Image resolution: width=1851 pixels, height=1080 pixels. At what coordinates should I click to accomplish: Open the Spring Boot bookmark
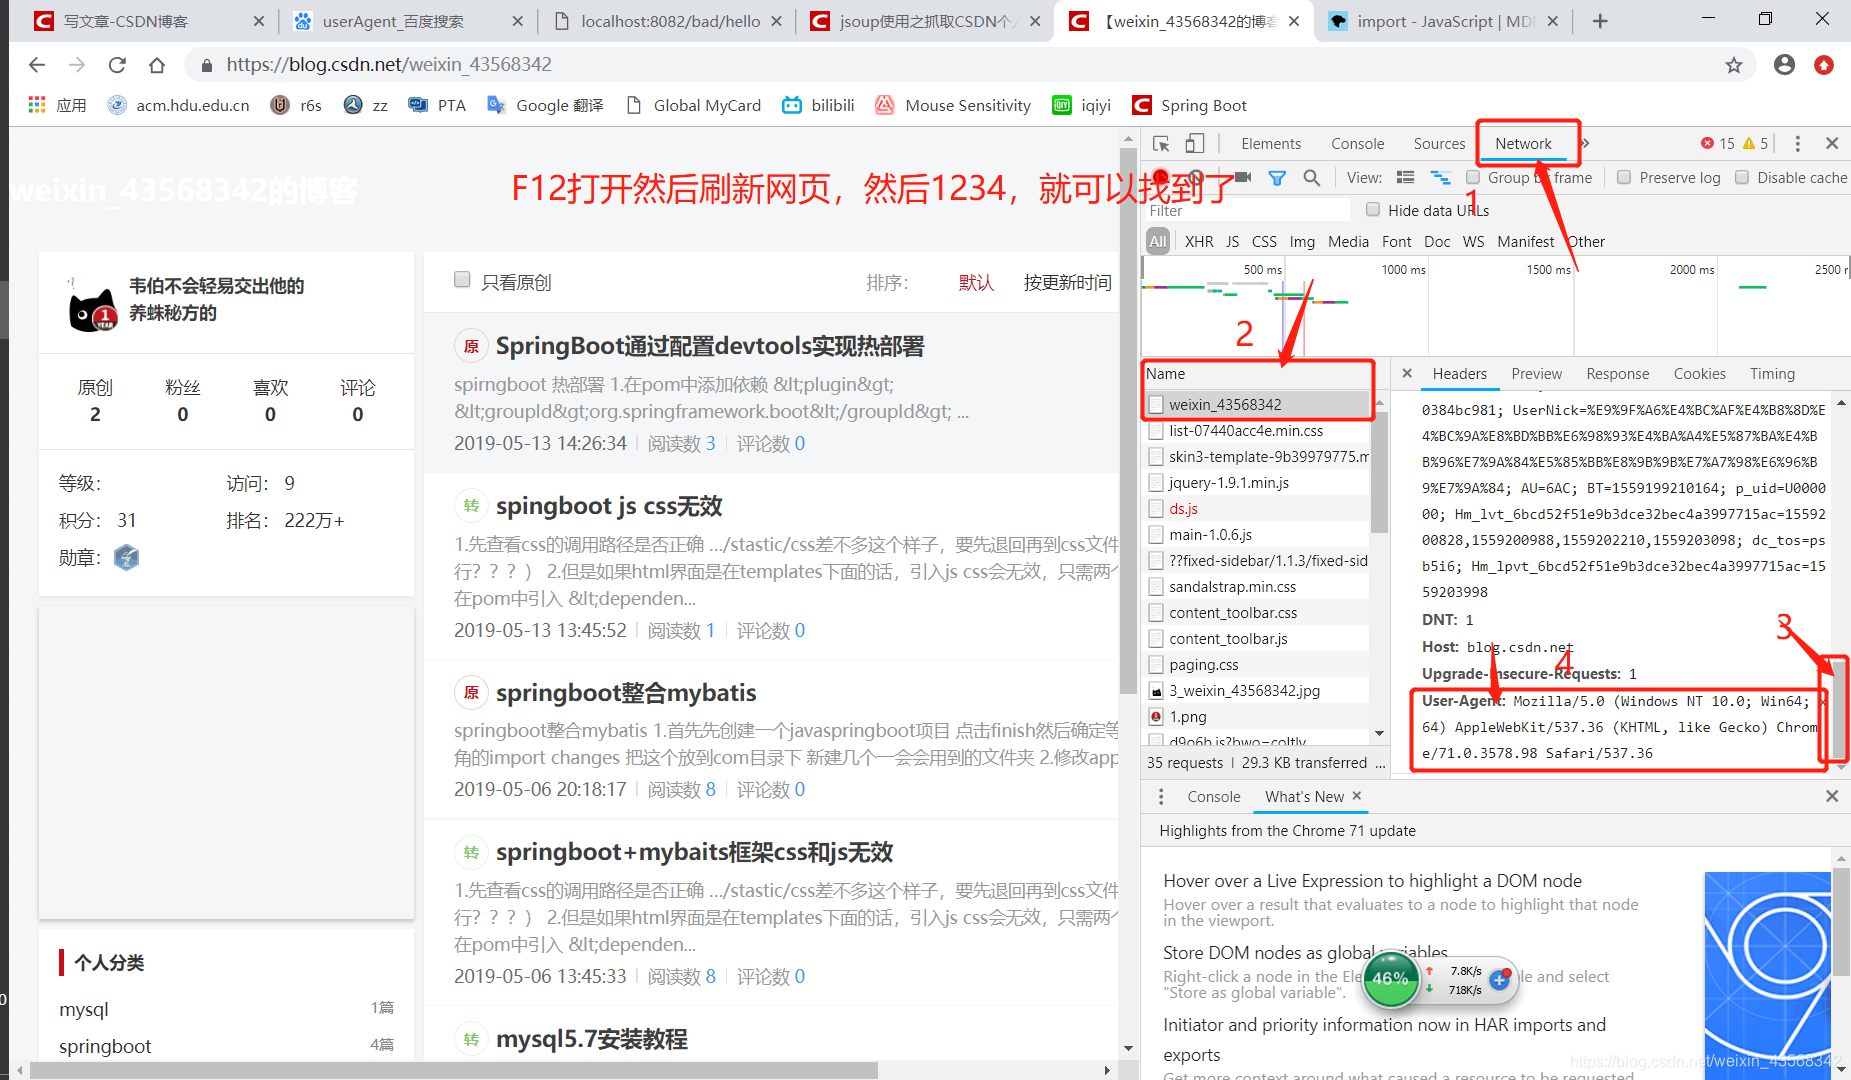[x=1189, y=105]
